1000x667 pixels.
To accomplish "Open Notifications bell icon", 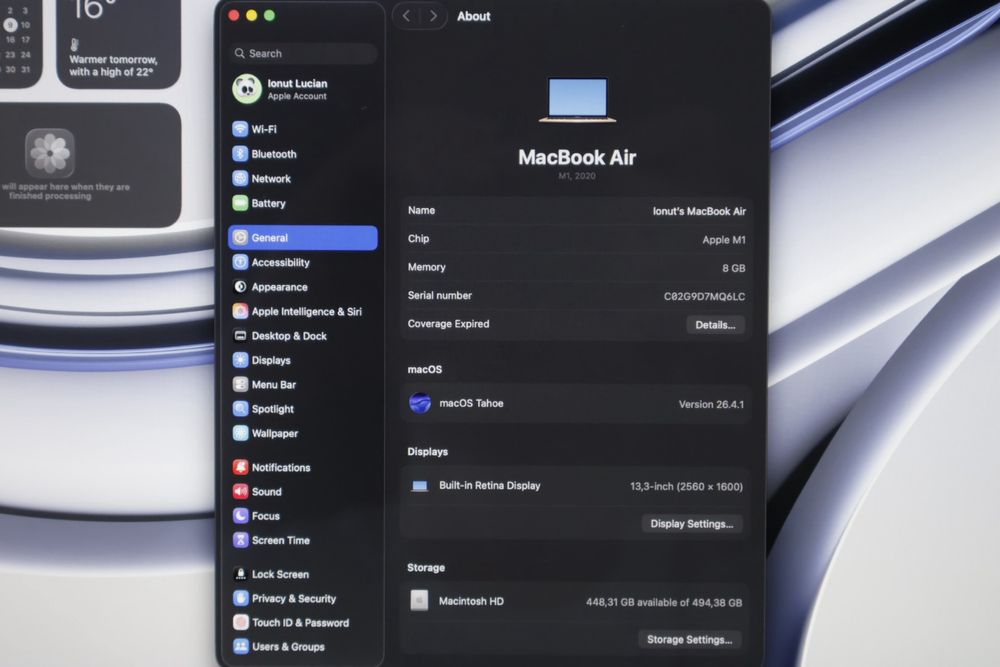I will coord(240,467).
